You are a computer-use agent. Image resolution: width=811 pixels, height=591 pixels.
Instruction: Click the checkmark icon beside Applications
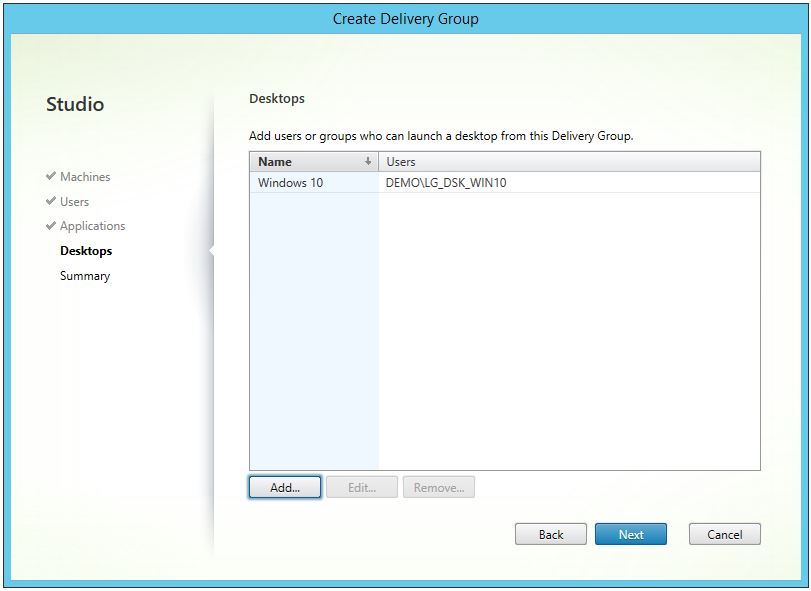51,226
